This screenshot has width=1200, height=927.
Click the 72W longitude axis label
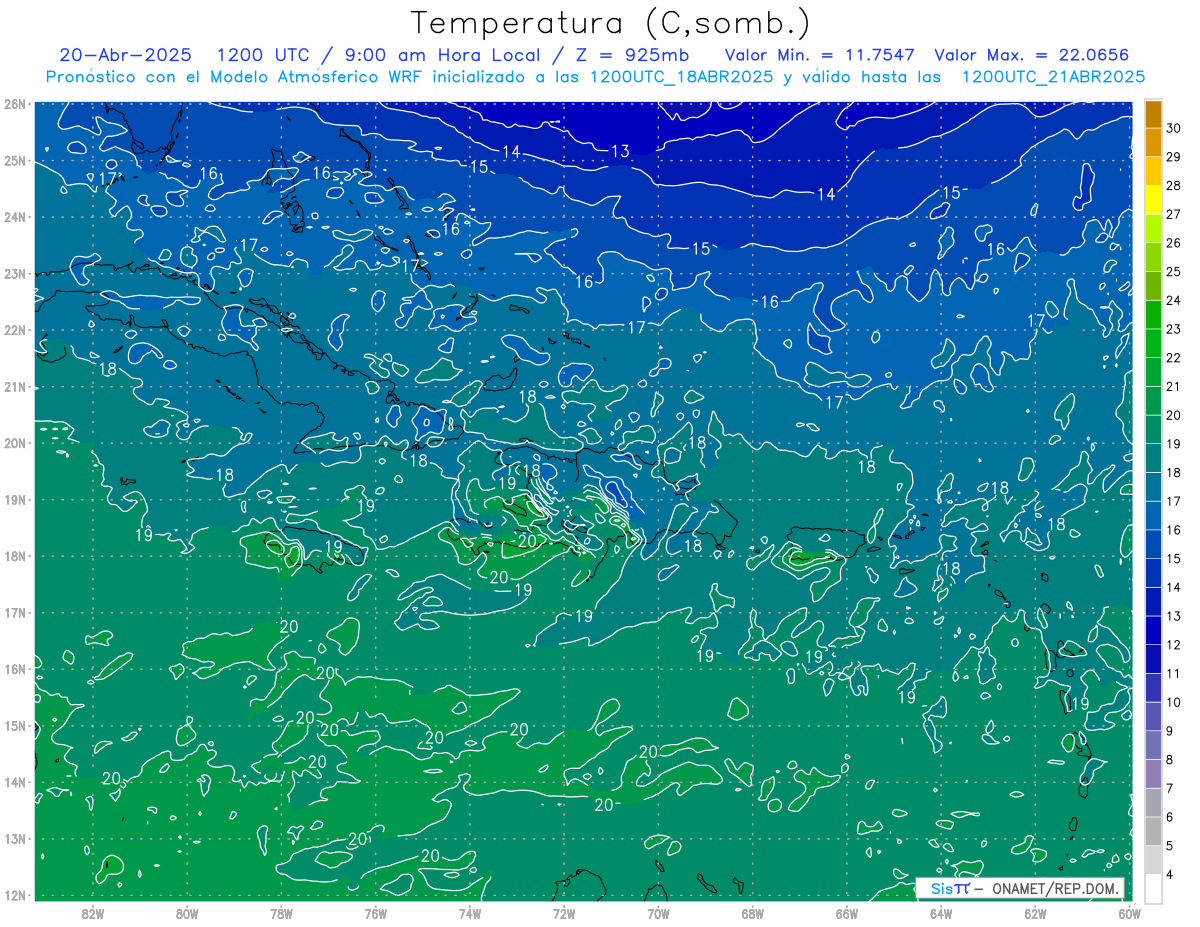[x=564, y=914]
